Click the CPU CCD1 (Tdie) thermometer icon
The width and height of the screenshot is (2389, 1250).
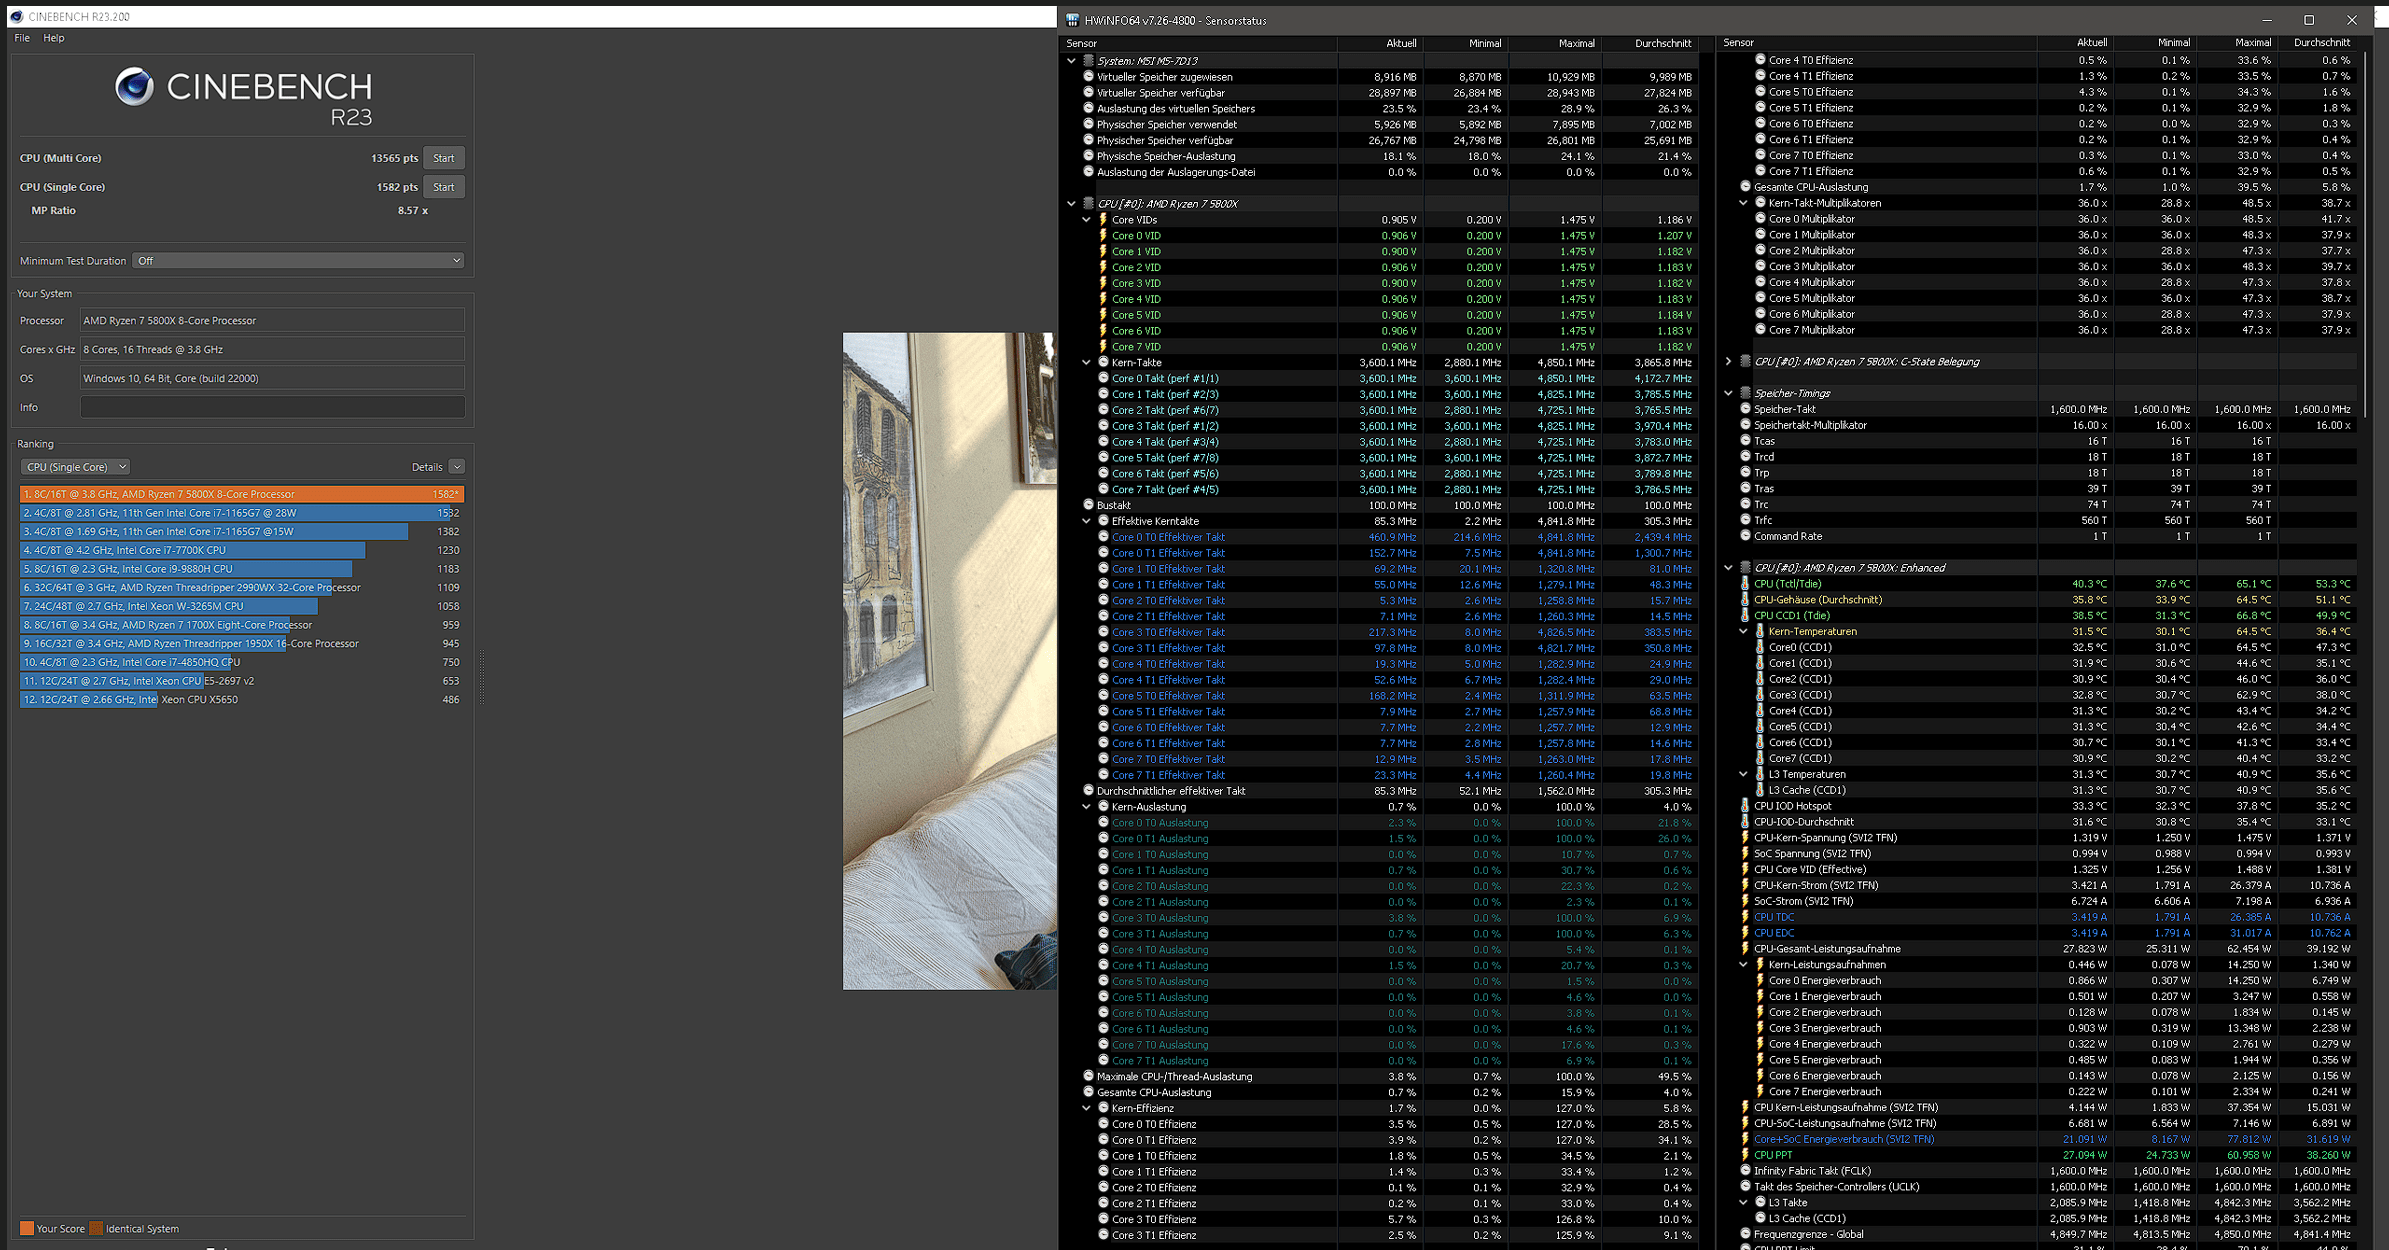click(1745, 616)
